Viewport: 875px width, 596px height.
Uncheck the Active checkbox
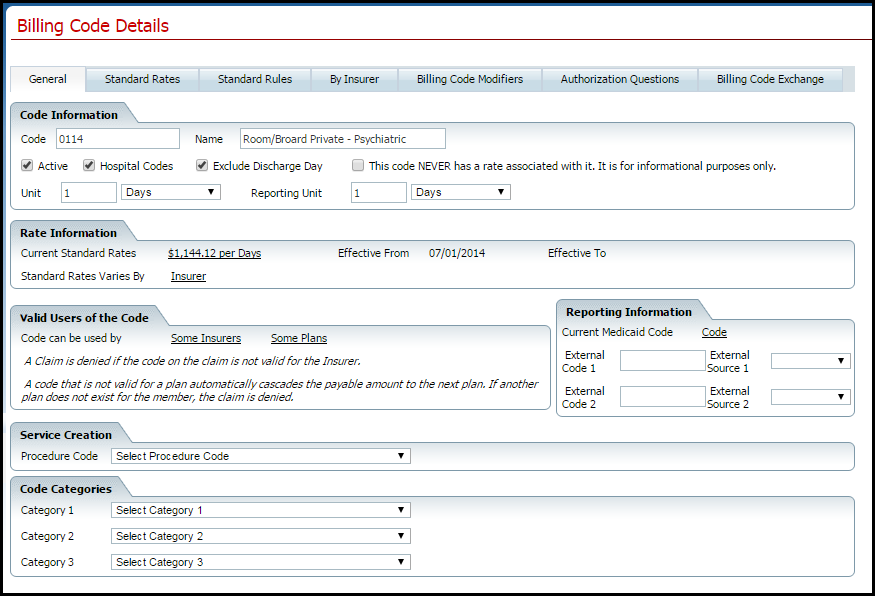tap(27, 166)
